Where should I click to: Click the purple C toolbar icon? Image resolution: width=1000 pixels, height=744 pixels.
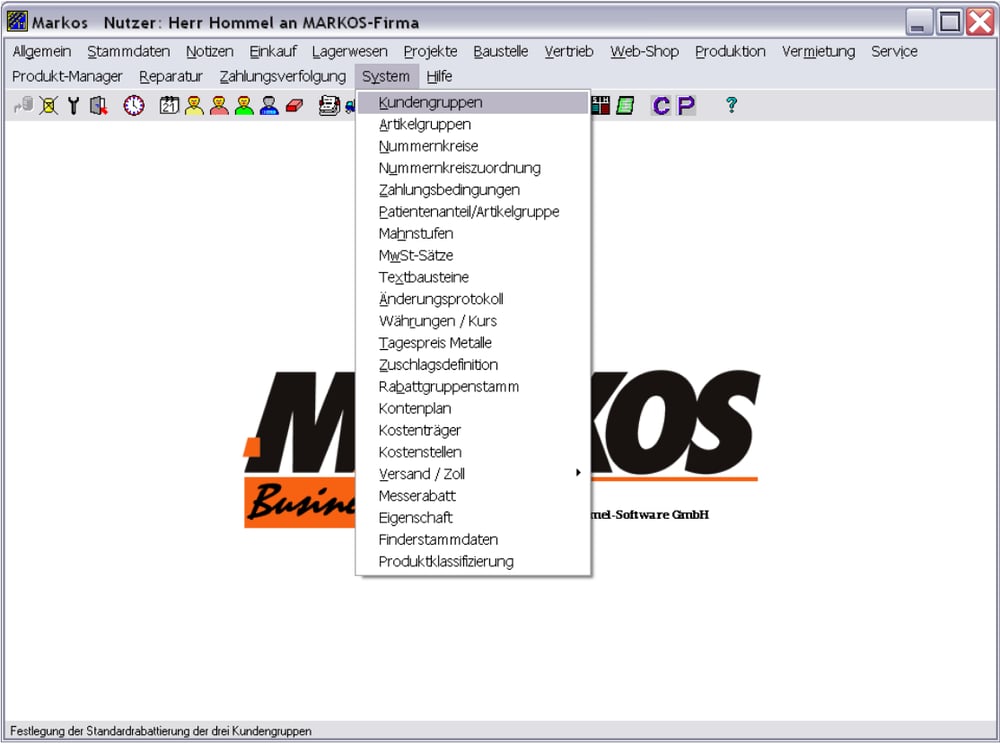click(661, 105)
